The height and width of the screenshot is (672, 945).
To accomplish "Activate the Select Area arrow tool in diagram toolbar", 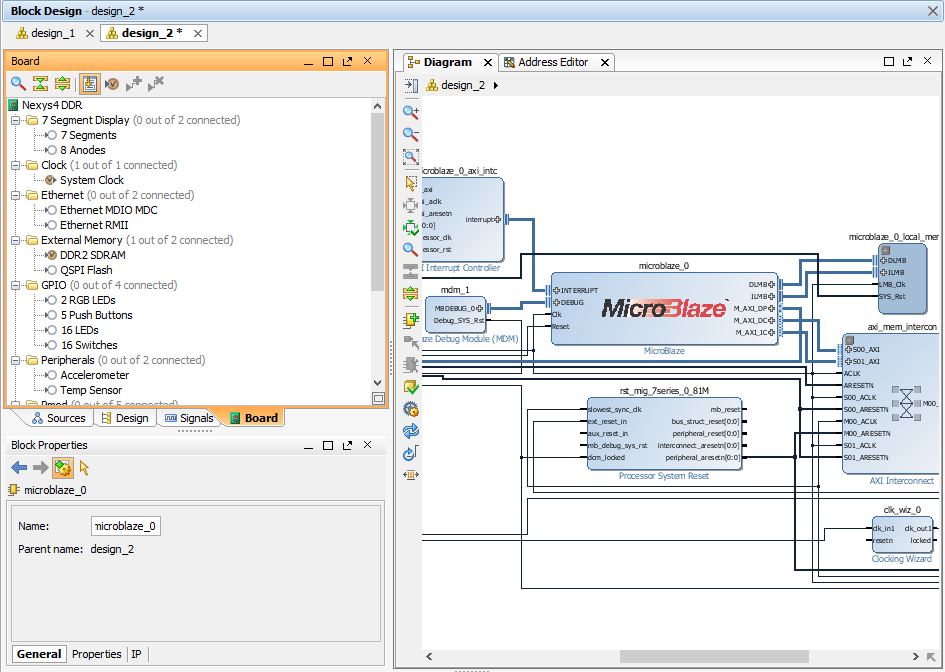I will [x=411, y=183].
